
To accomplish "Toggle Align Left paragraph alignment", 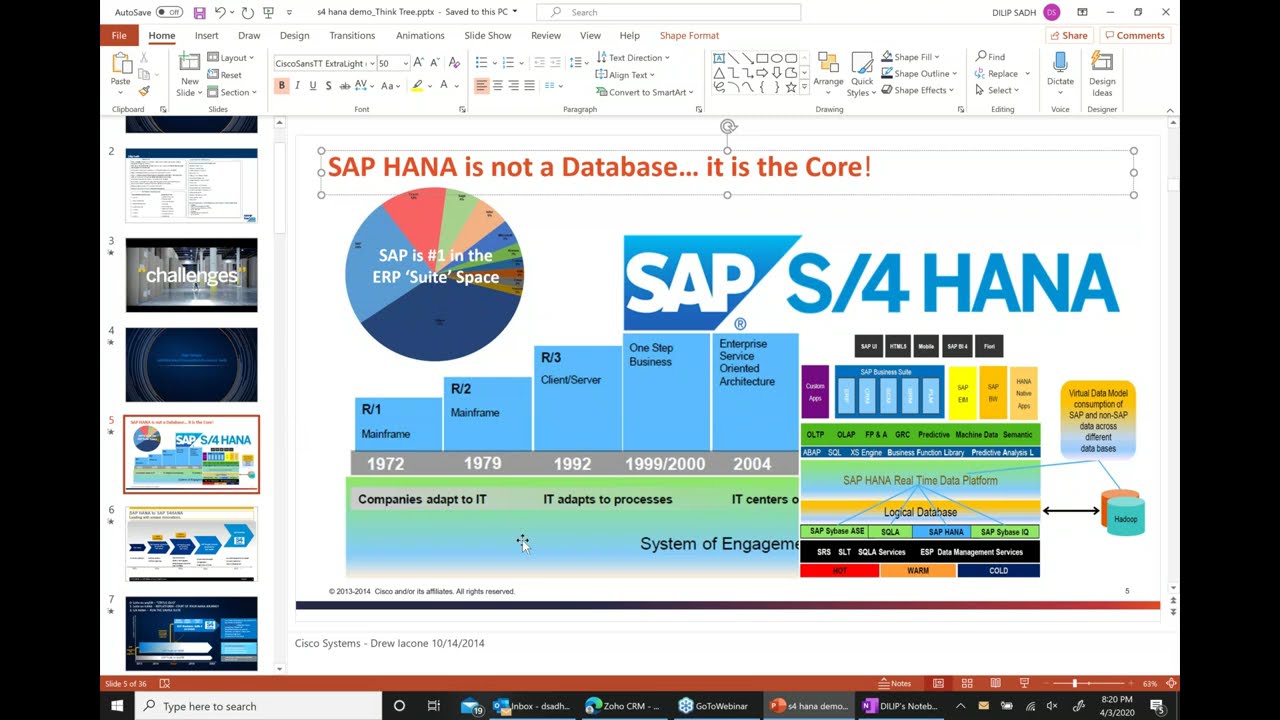I will [x=482, y=86].
